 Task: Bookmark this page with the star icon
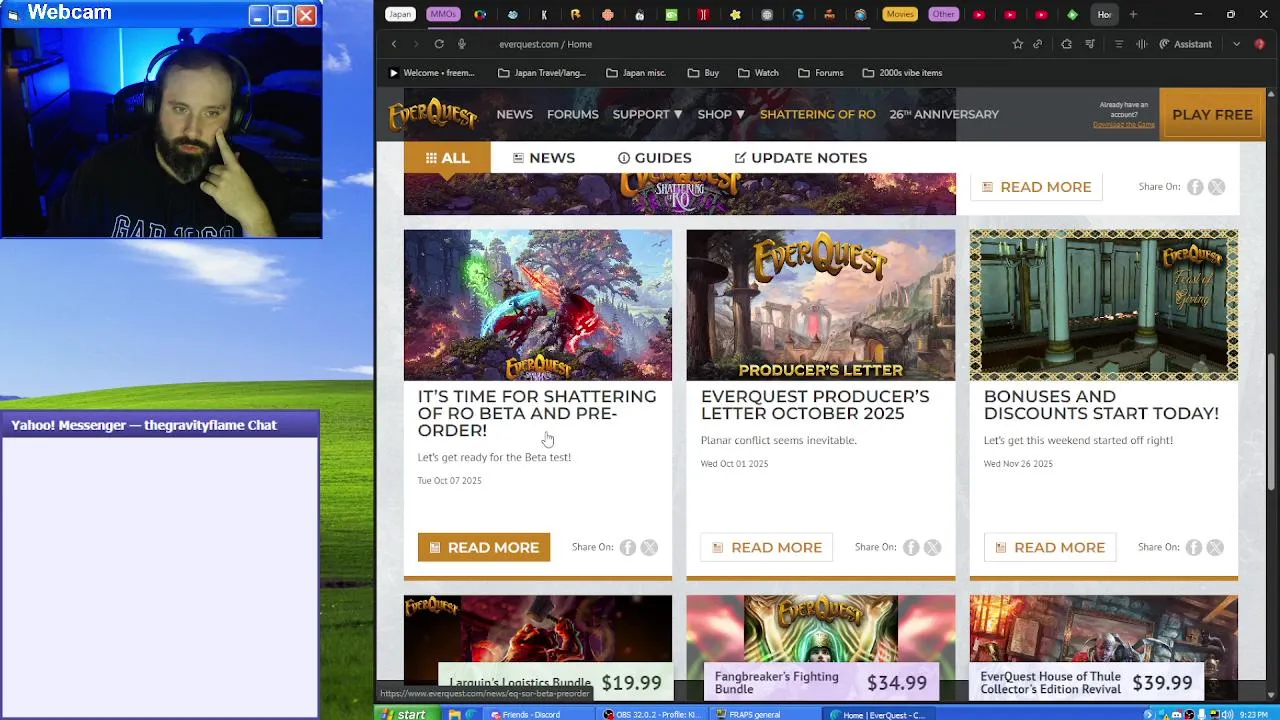[1017, 44]
